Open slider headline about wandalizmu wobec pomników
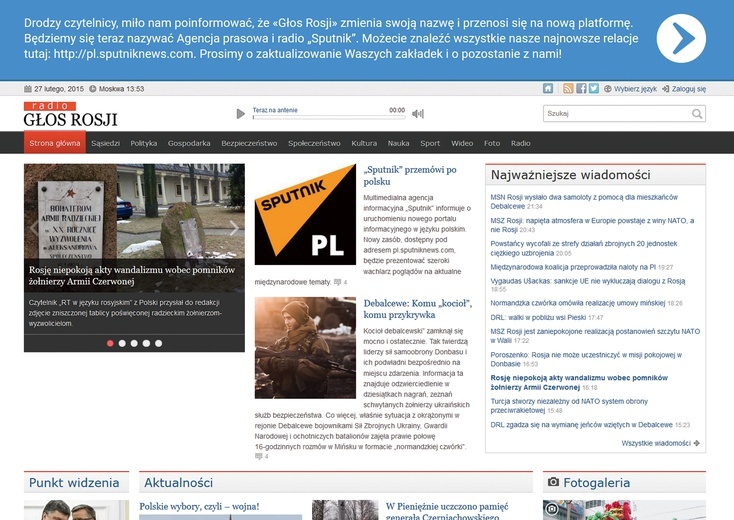Image resolution: width=734 pixels, height=520 pixels. [132, 276]
